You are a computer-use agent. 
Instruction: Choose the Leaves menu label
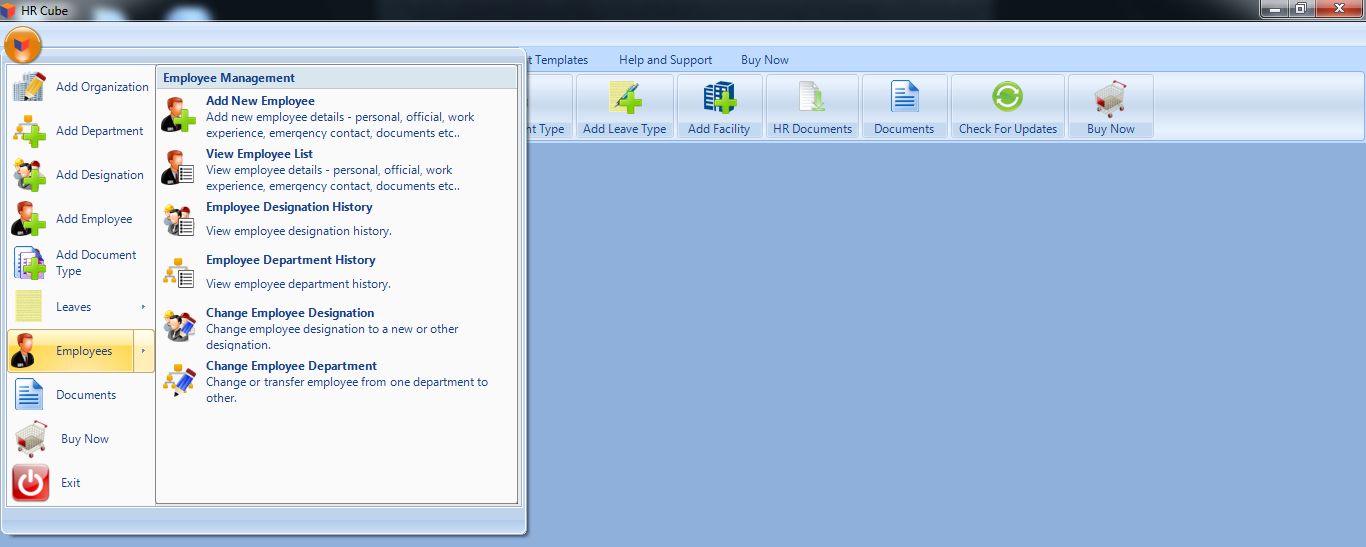point(73,307)
